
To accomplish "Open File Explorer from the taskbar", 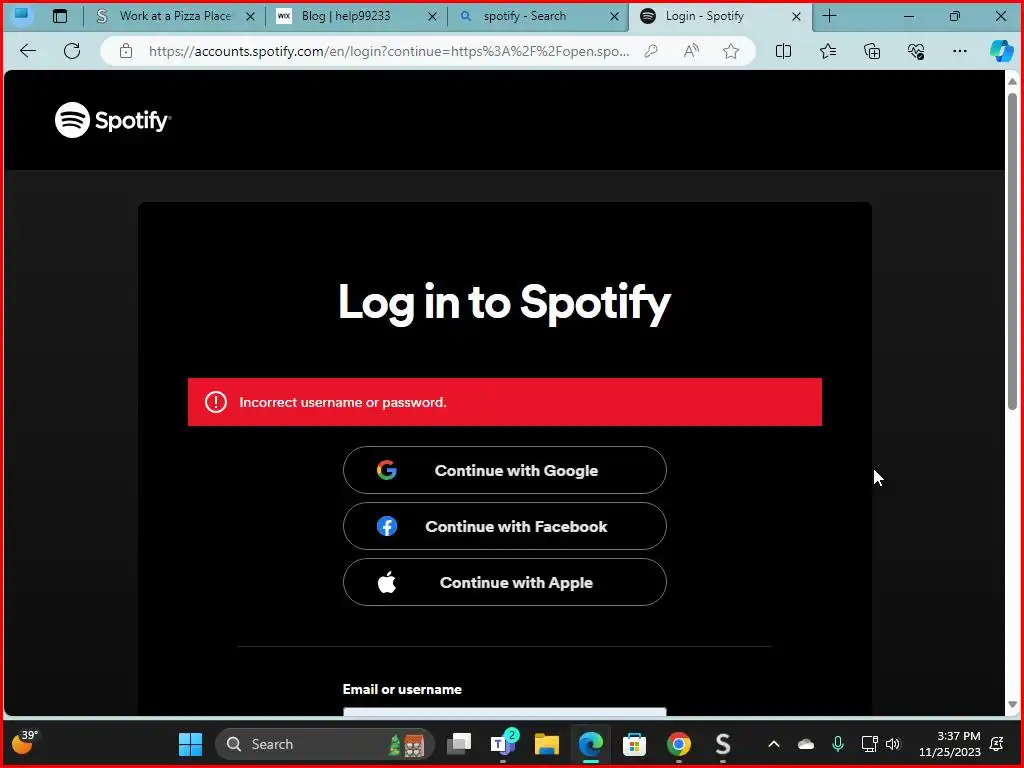I will (x=547, y=744).
